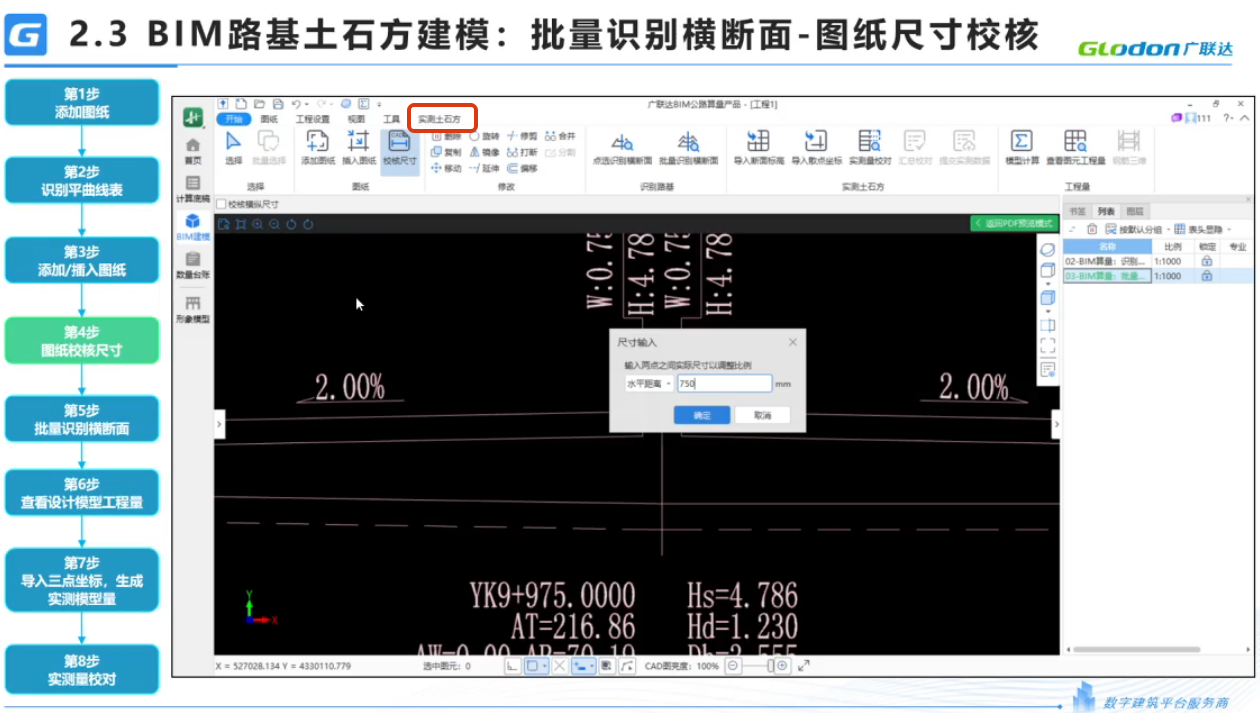Image resolution: width=1260 pixels, height=713 pixels.
Task: Switch to the 实测土石方 ribbon tab
Action: point(441,117)
